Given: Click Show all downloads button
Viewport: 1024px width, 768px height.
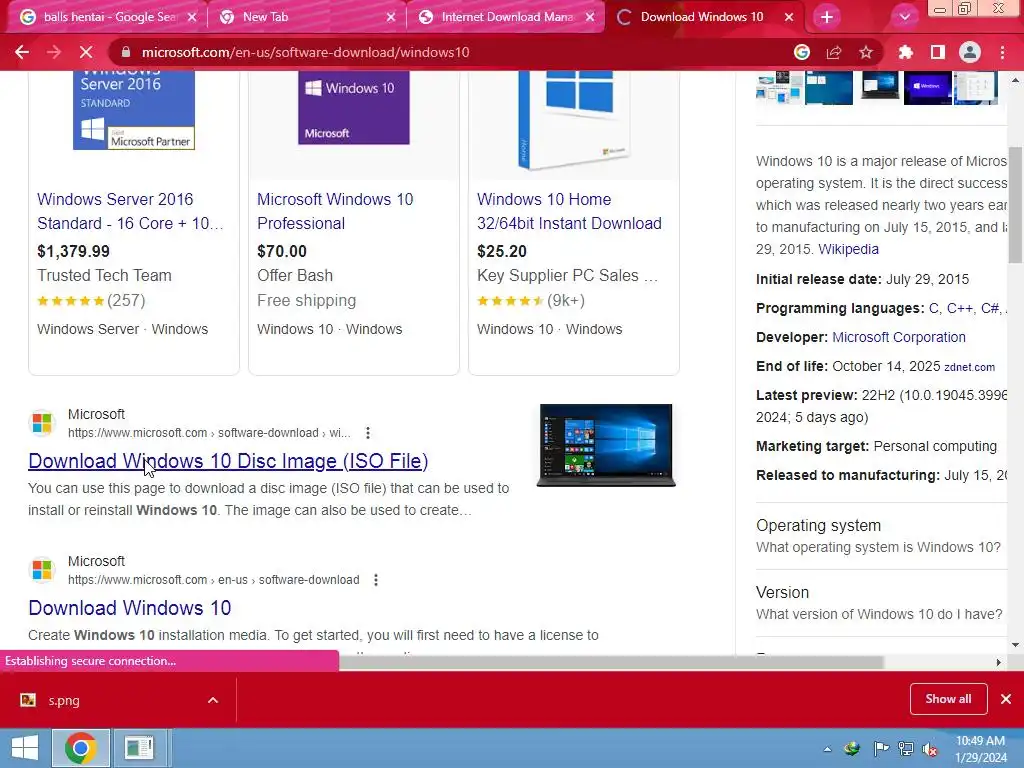Looking at the screenshot, I should pyautogui.click(x=948, y=699).
